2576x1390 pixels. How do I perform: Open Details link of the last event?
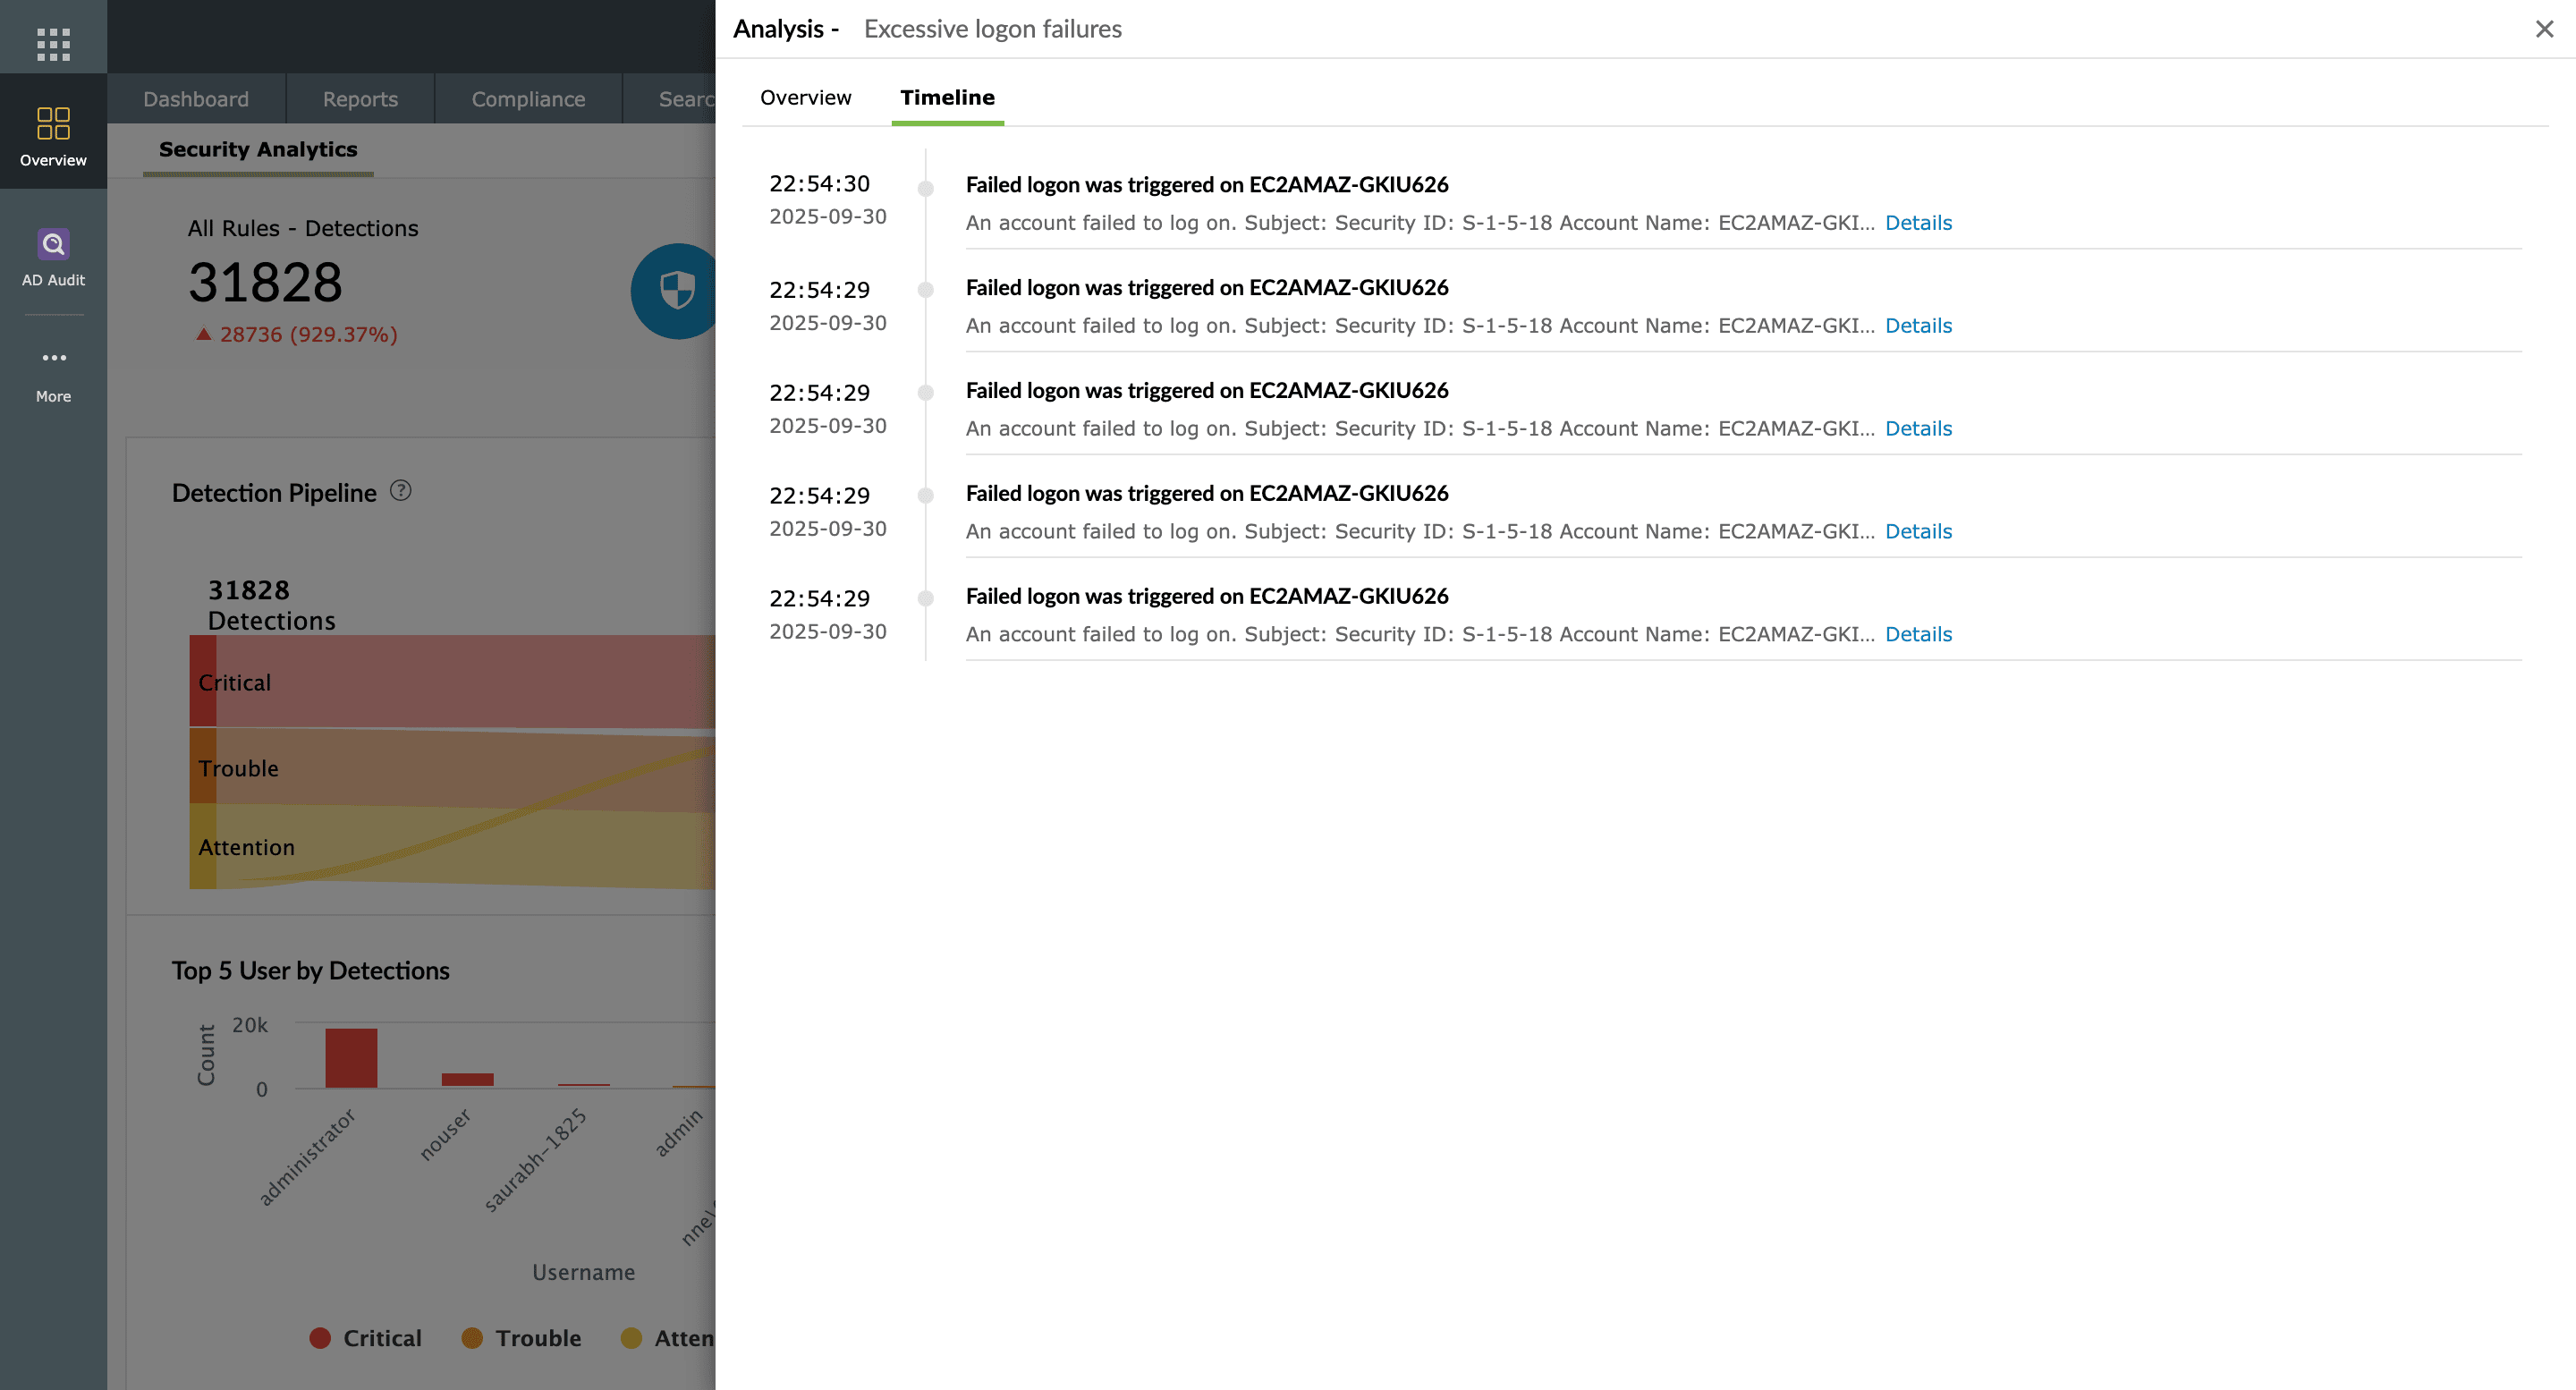tap(1917, 634)
